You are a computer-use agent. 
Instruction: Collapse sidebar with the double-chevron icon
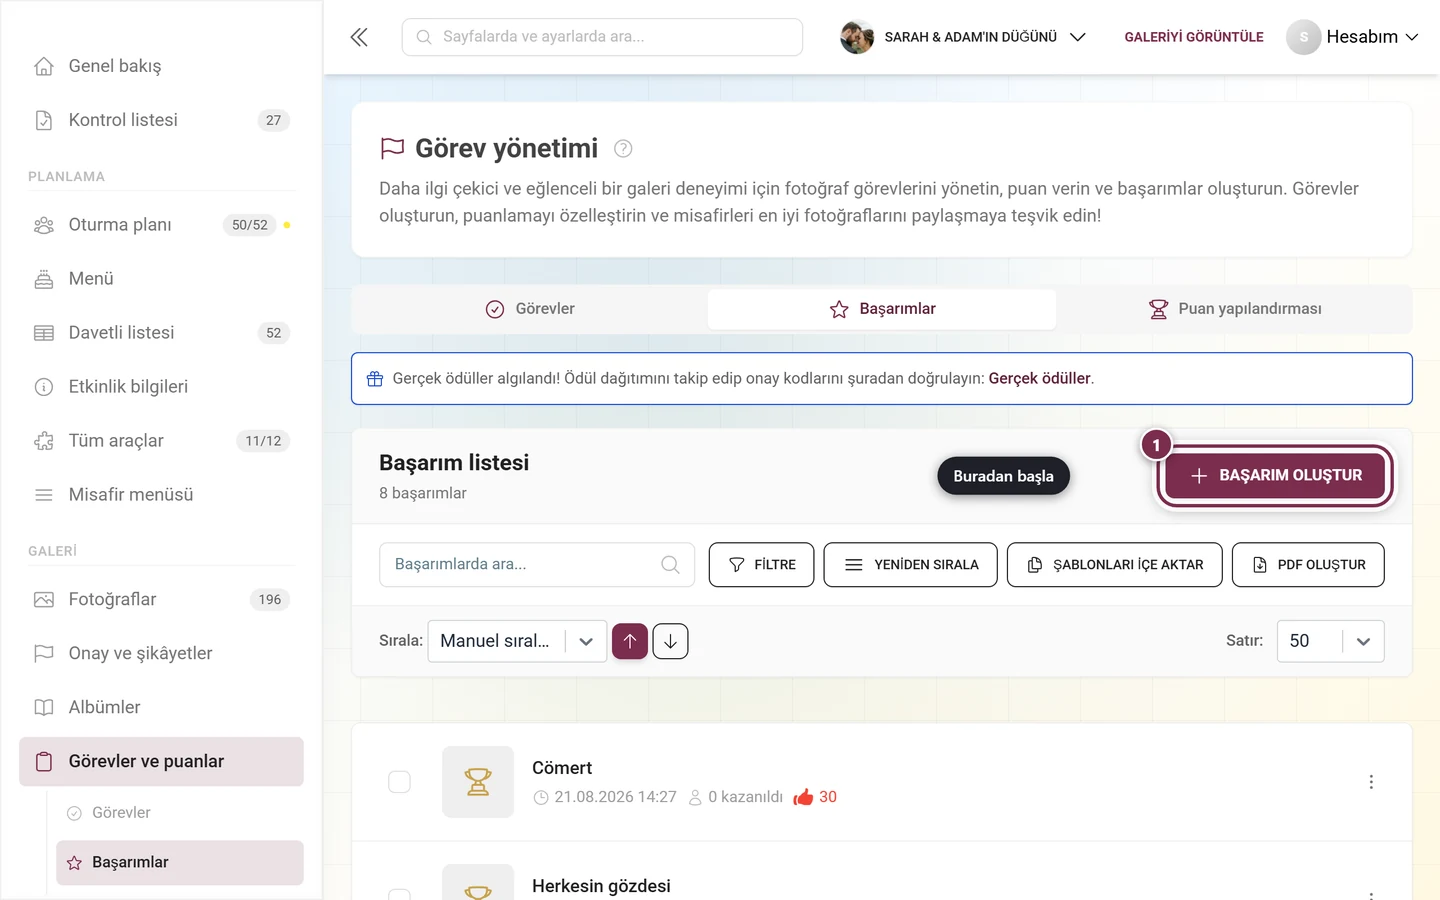pyautogui.click(x=359, y=37)
